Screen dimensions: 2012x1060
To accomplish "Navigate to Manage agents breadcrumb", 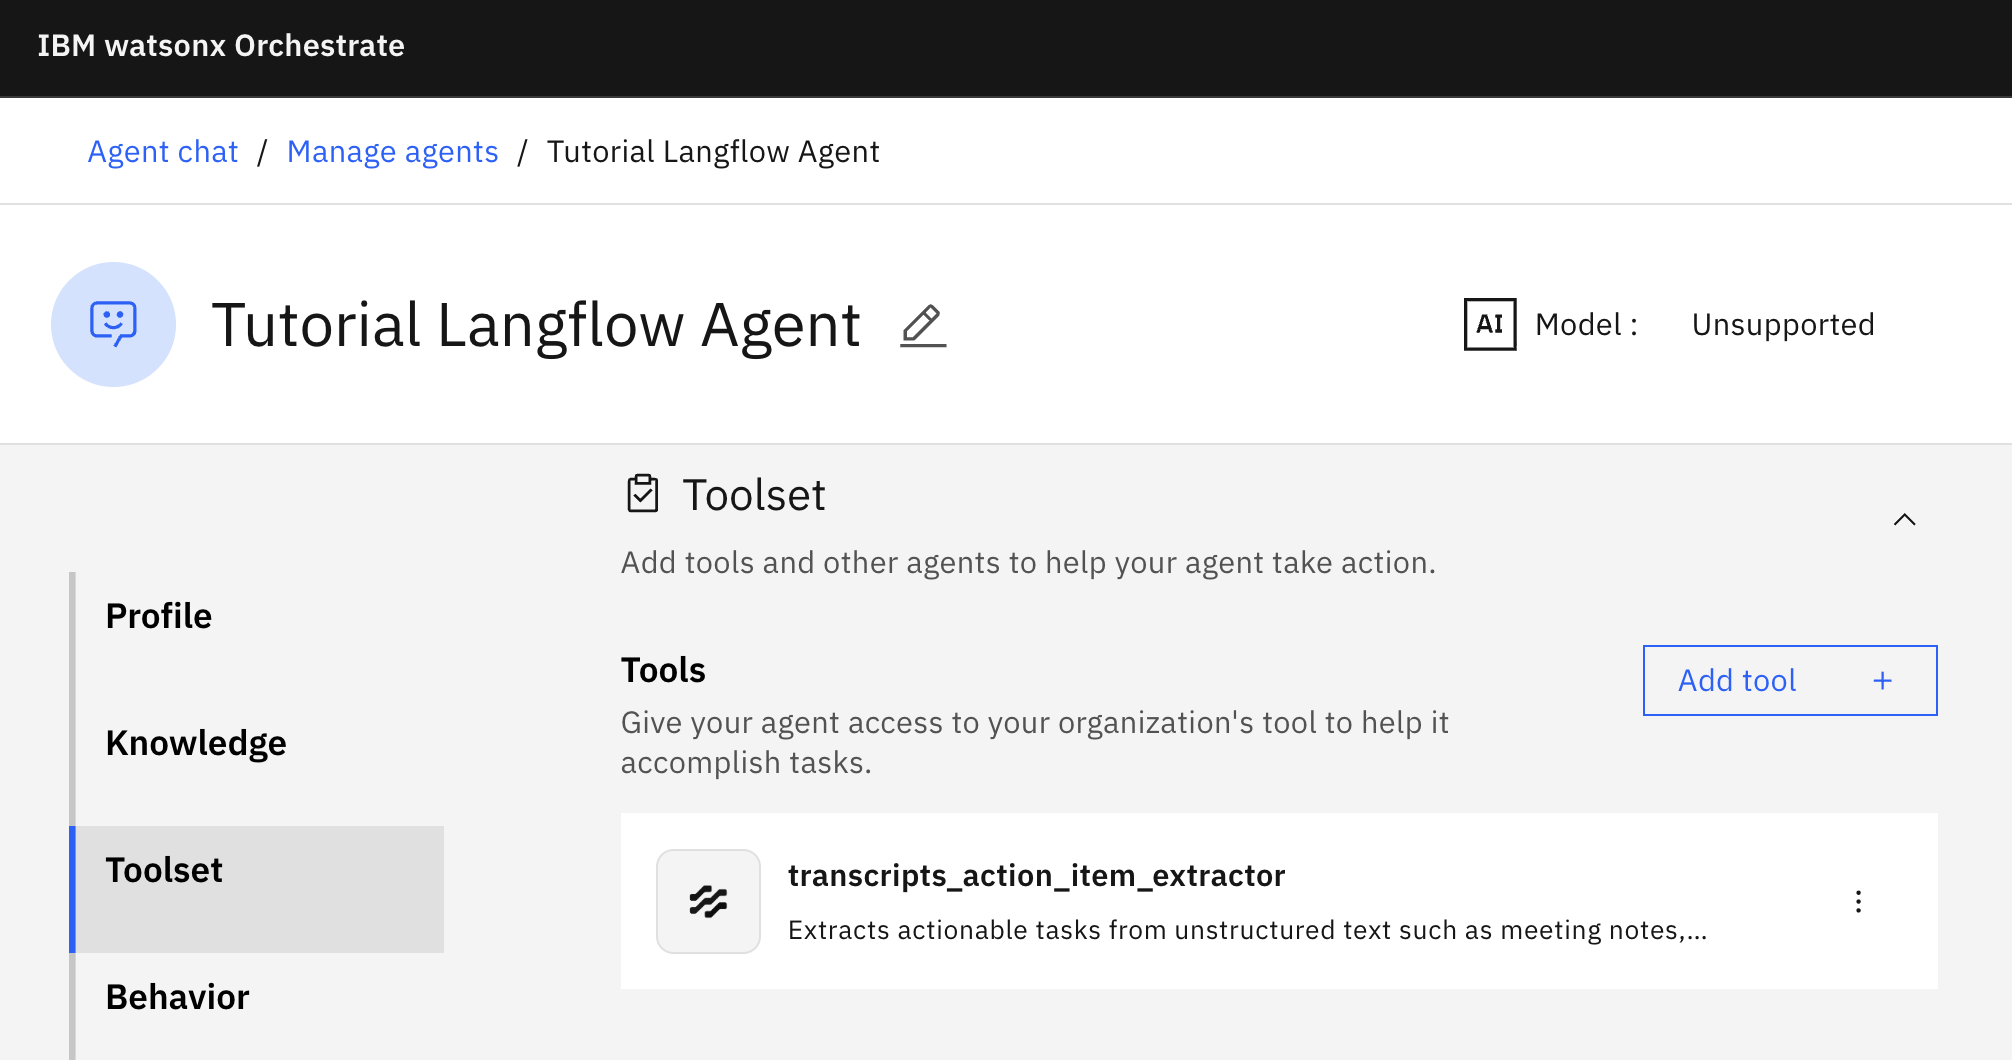I will (392, 152).
